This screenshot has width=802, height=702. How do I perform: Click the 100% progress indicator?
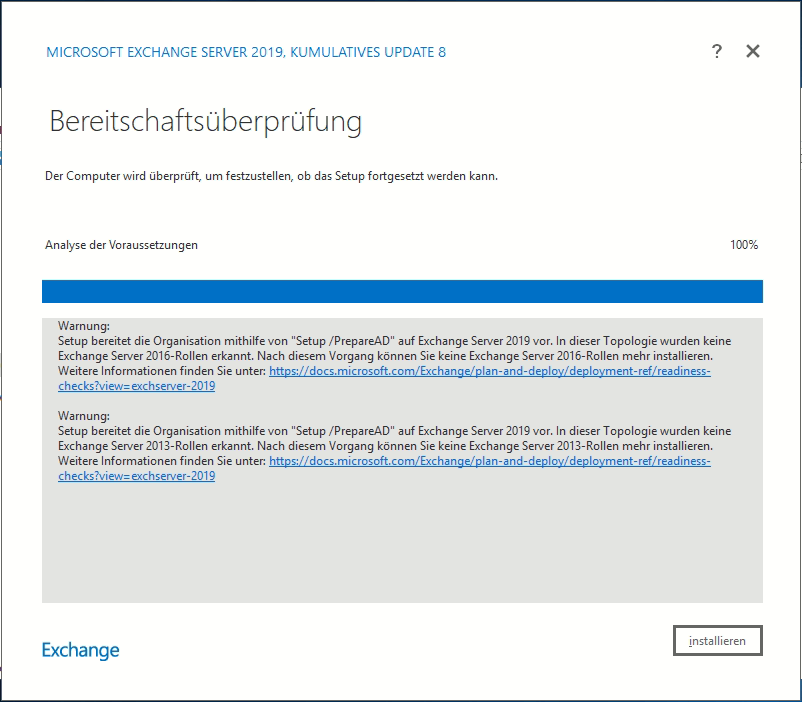click(743, 245)
